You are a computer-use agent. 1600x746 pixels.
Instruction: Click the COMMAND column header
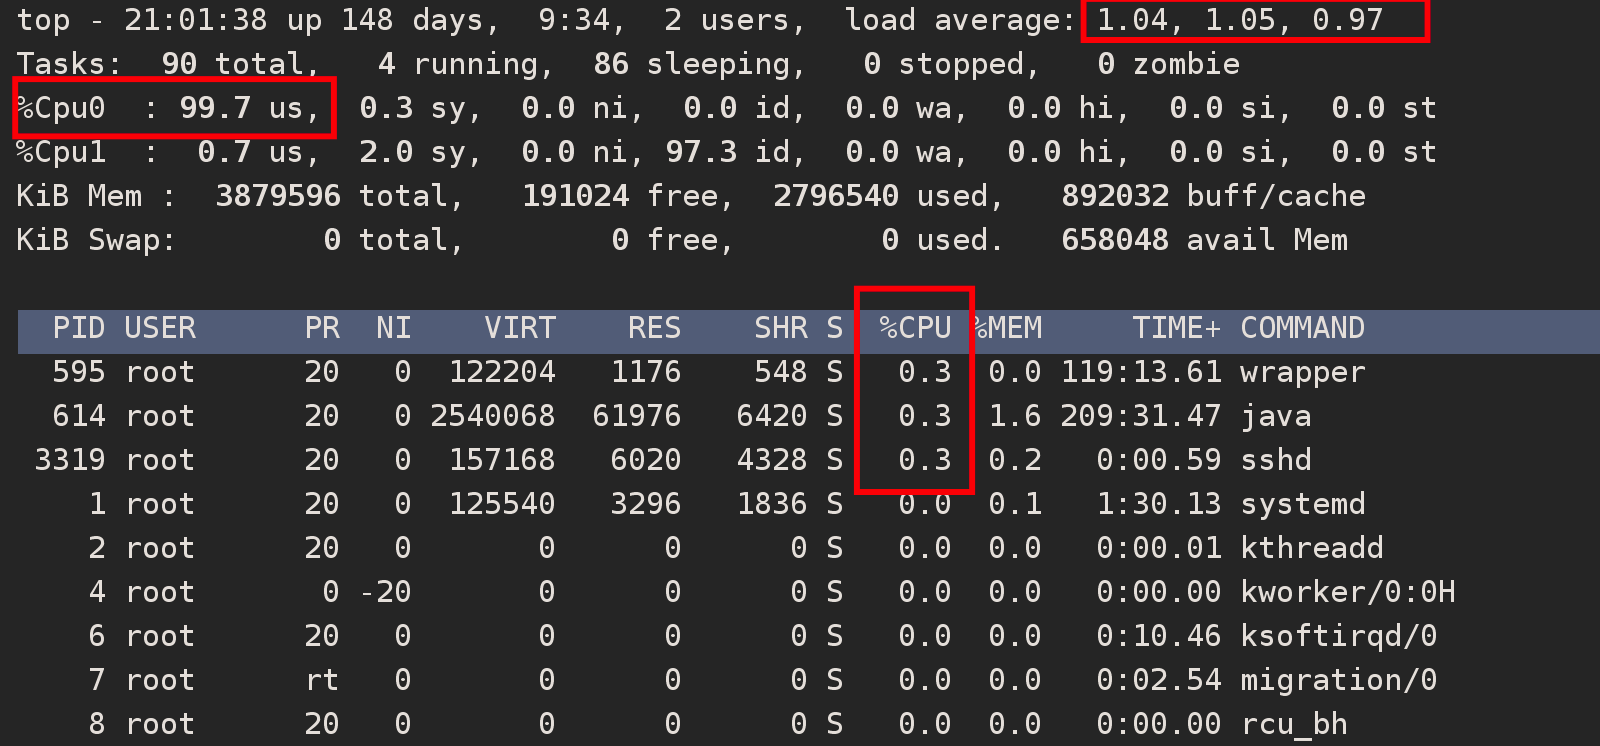[x=1302, y=328]
